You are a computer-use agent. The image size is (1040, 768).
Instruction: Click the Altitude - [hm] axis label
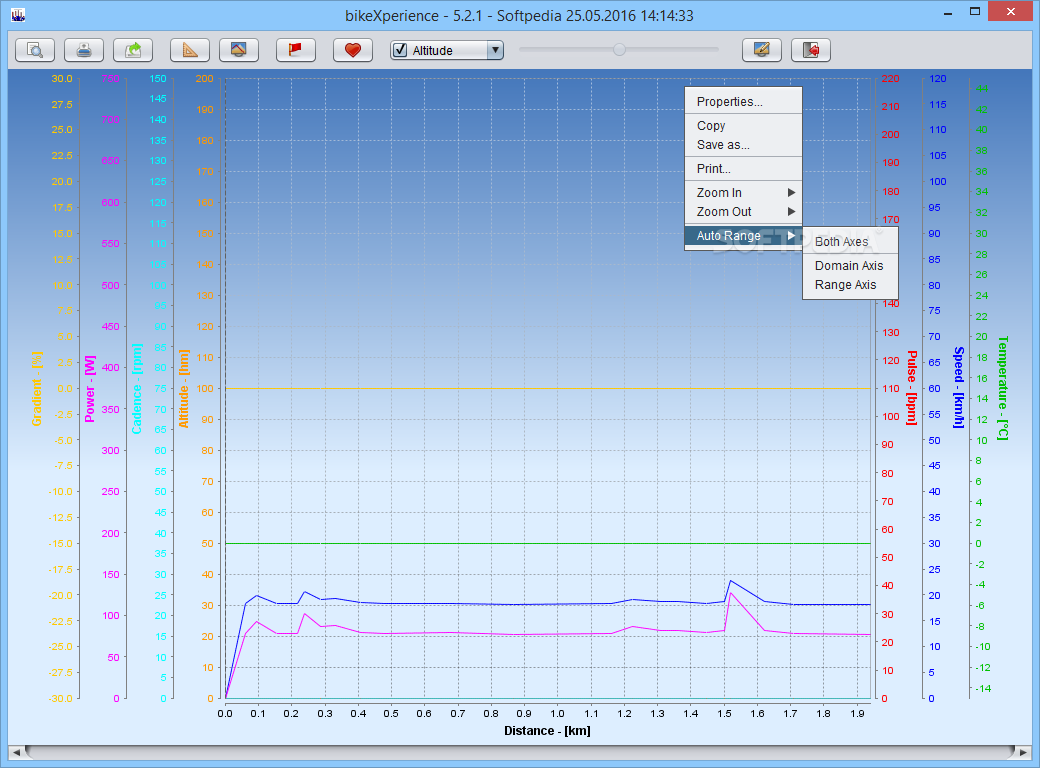pyautogui.click(x=184, y=389)
